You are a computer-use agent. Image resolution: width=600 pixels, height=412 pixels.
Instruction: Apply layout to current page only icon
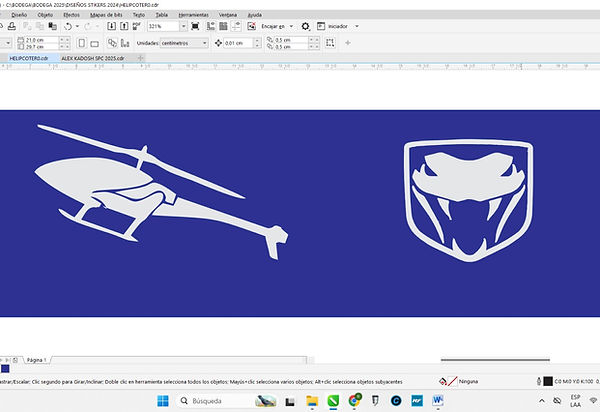click(x=125, y=43)
